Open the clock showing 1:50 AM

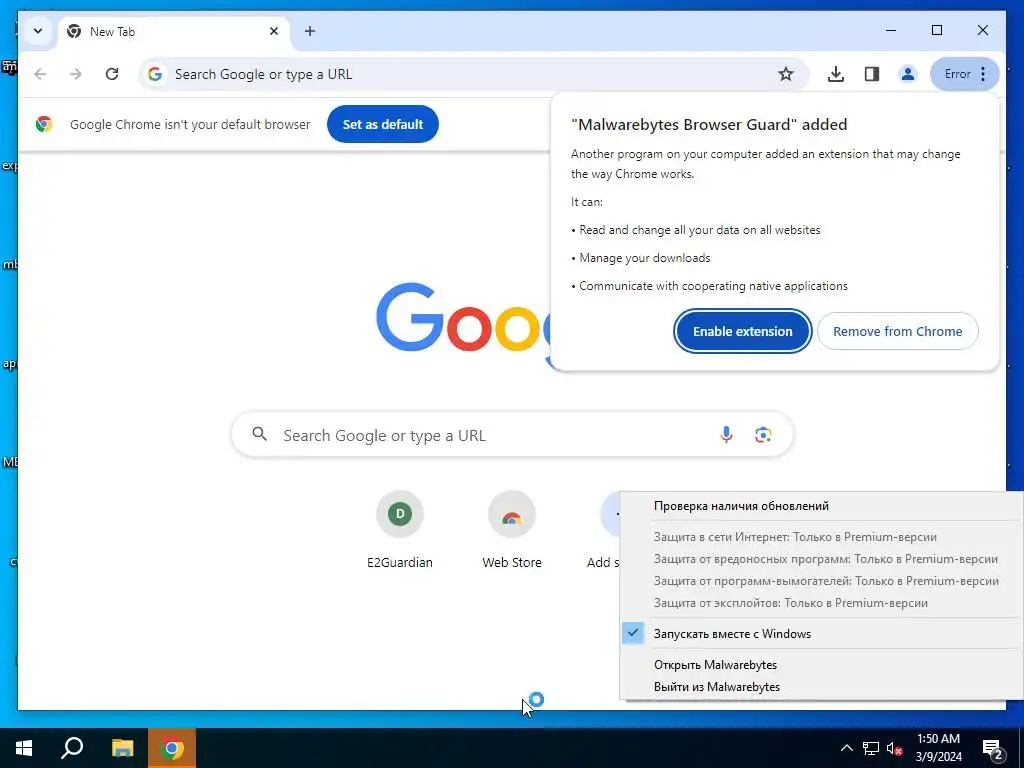click(x=938, y=748)
